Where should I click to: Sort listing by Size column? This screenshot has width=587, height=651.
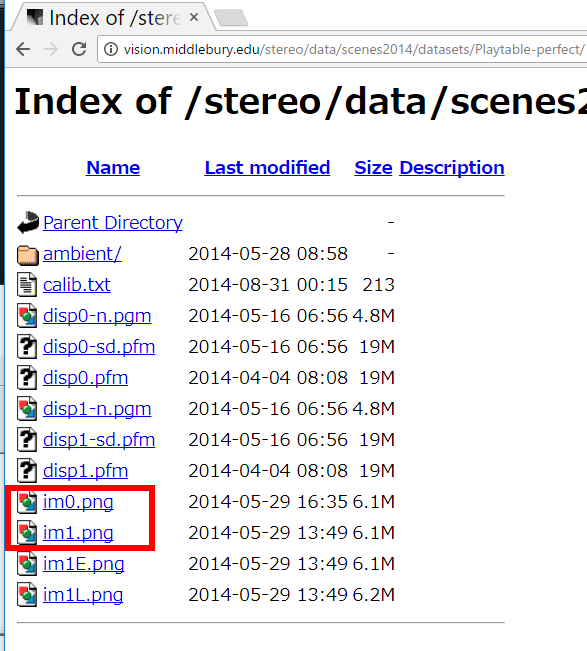coord(373,168)
